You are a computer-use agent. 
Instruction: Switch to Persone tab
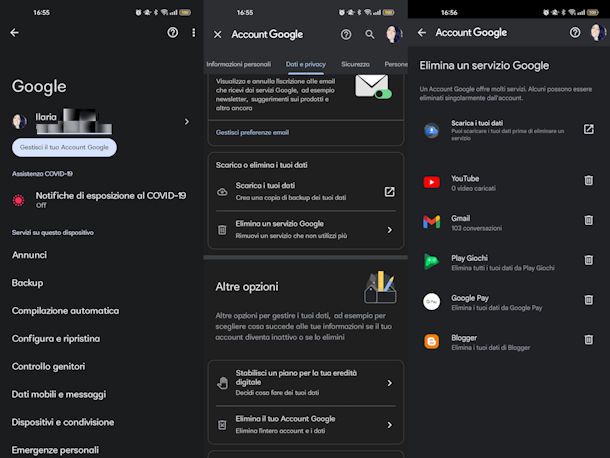(x=396, y=64)
